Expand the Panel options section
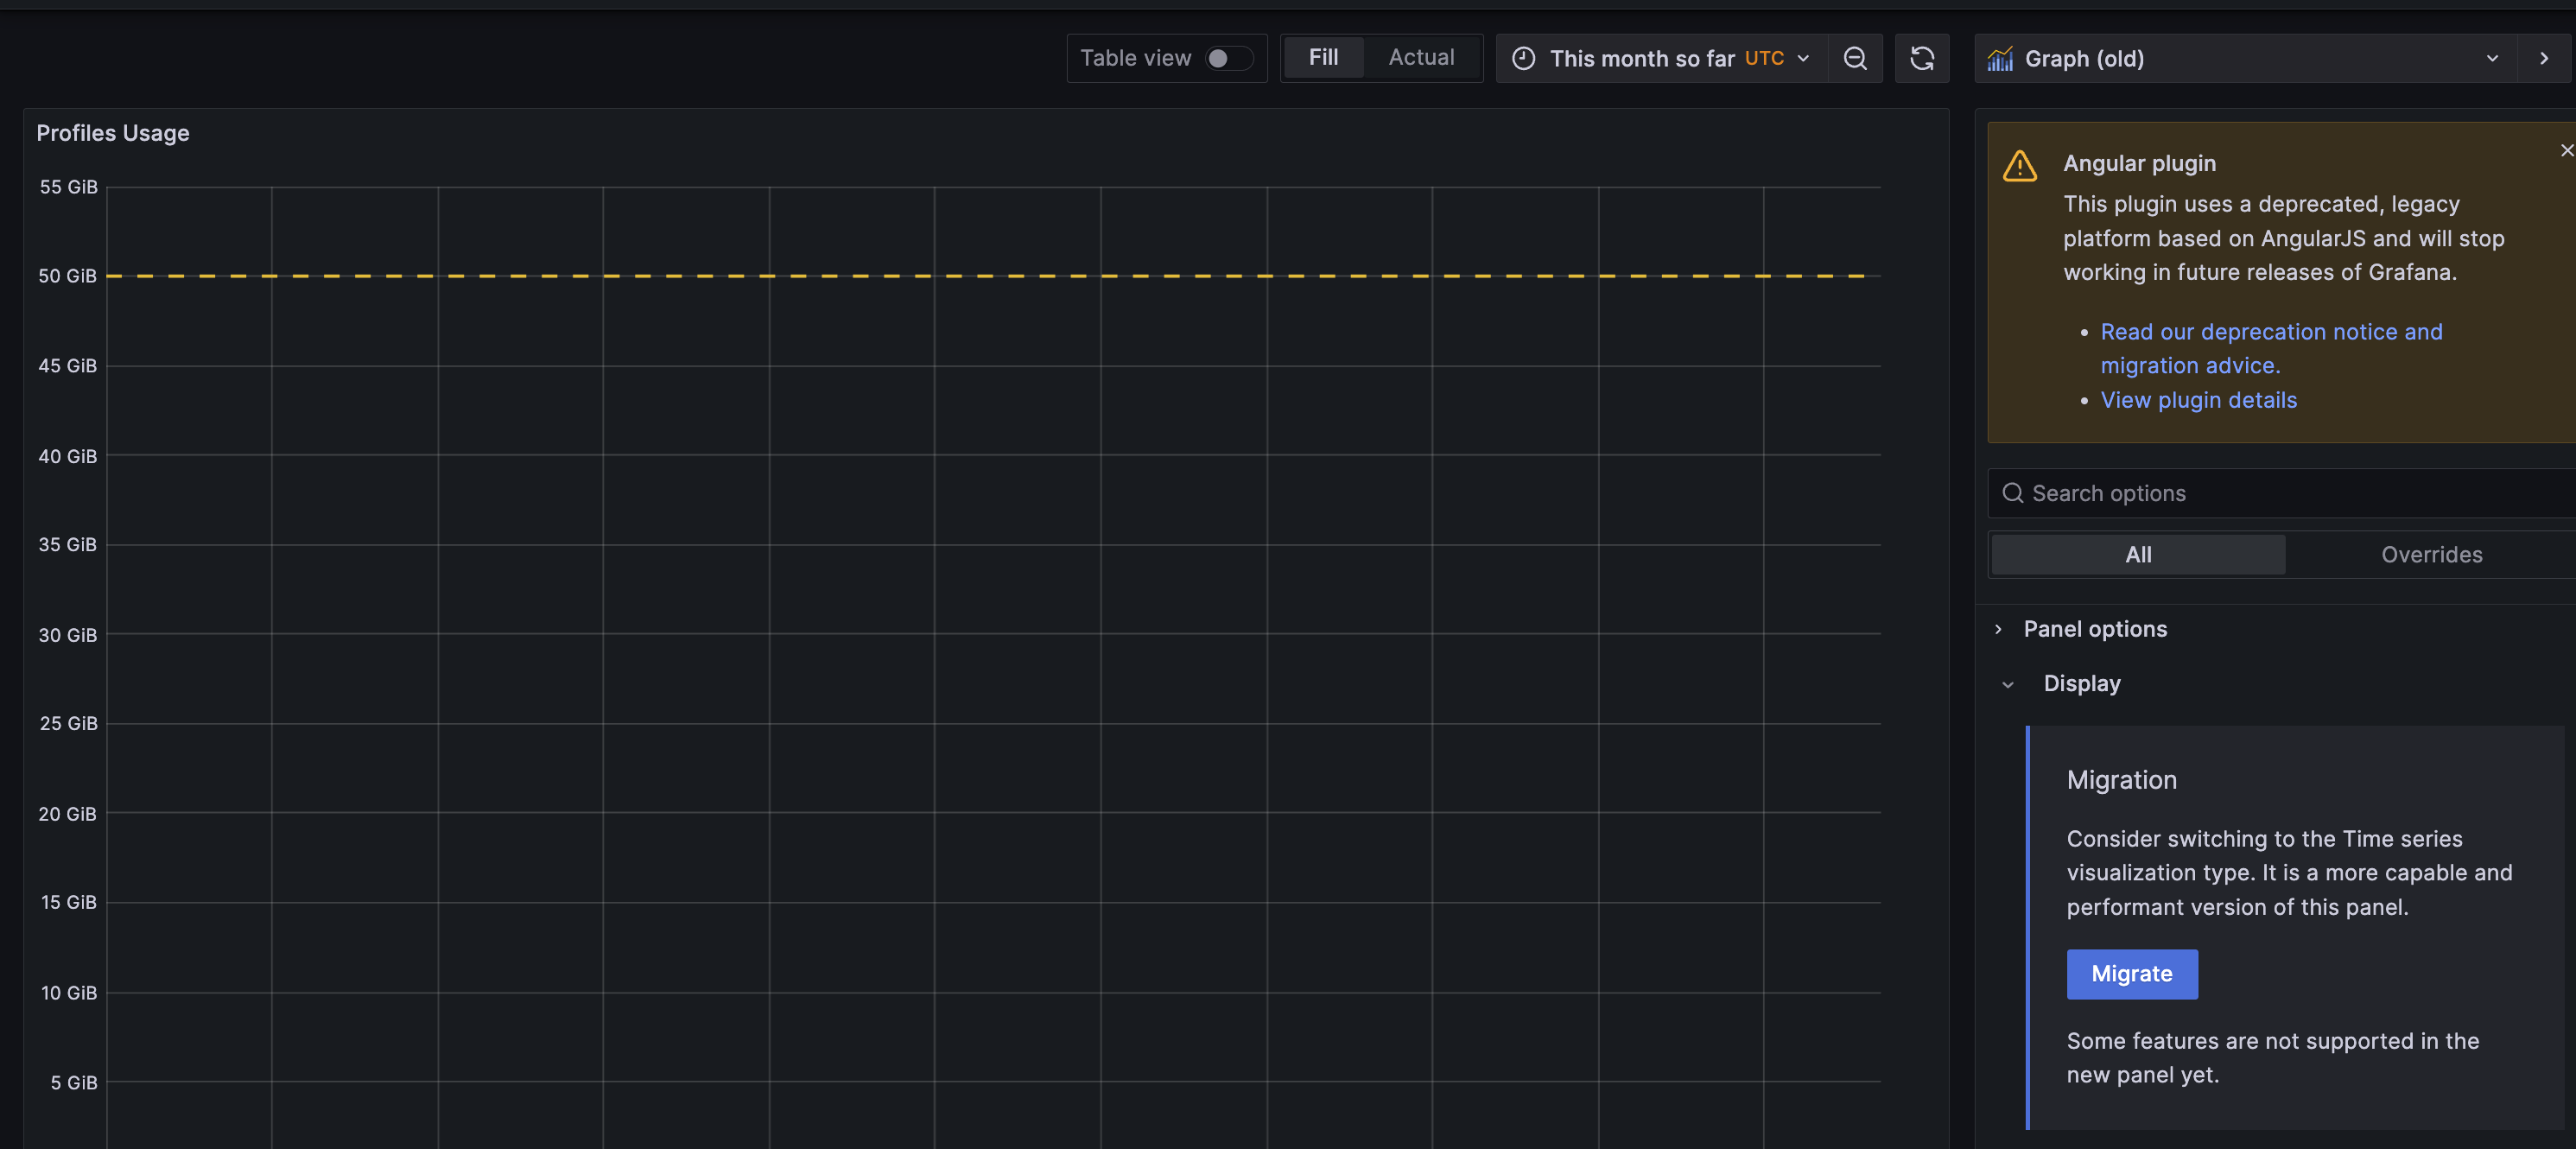This screenshot has height=1149, width=2576. click(2094, 629)
